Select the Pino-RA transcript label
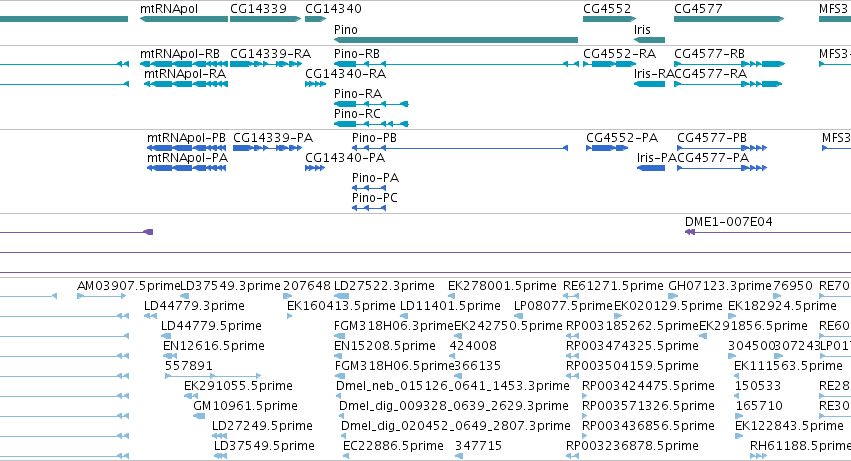Screen dimensions: 851x461 358,94
